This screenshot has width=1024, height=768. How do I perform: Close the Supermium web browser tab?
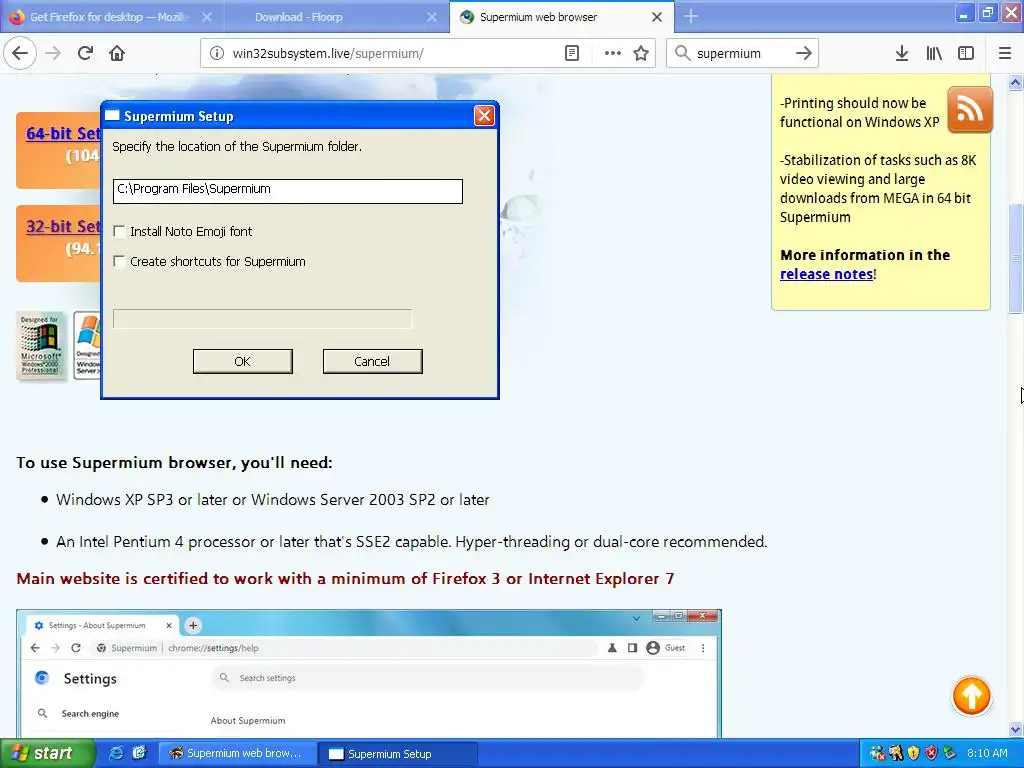657,17
